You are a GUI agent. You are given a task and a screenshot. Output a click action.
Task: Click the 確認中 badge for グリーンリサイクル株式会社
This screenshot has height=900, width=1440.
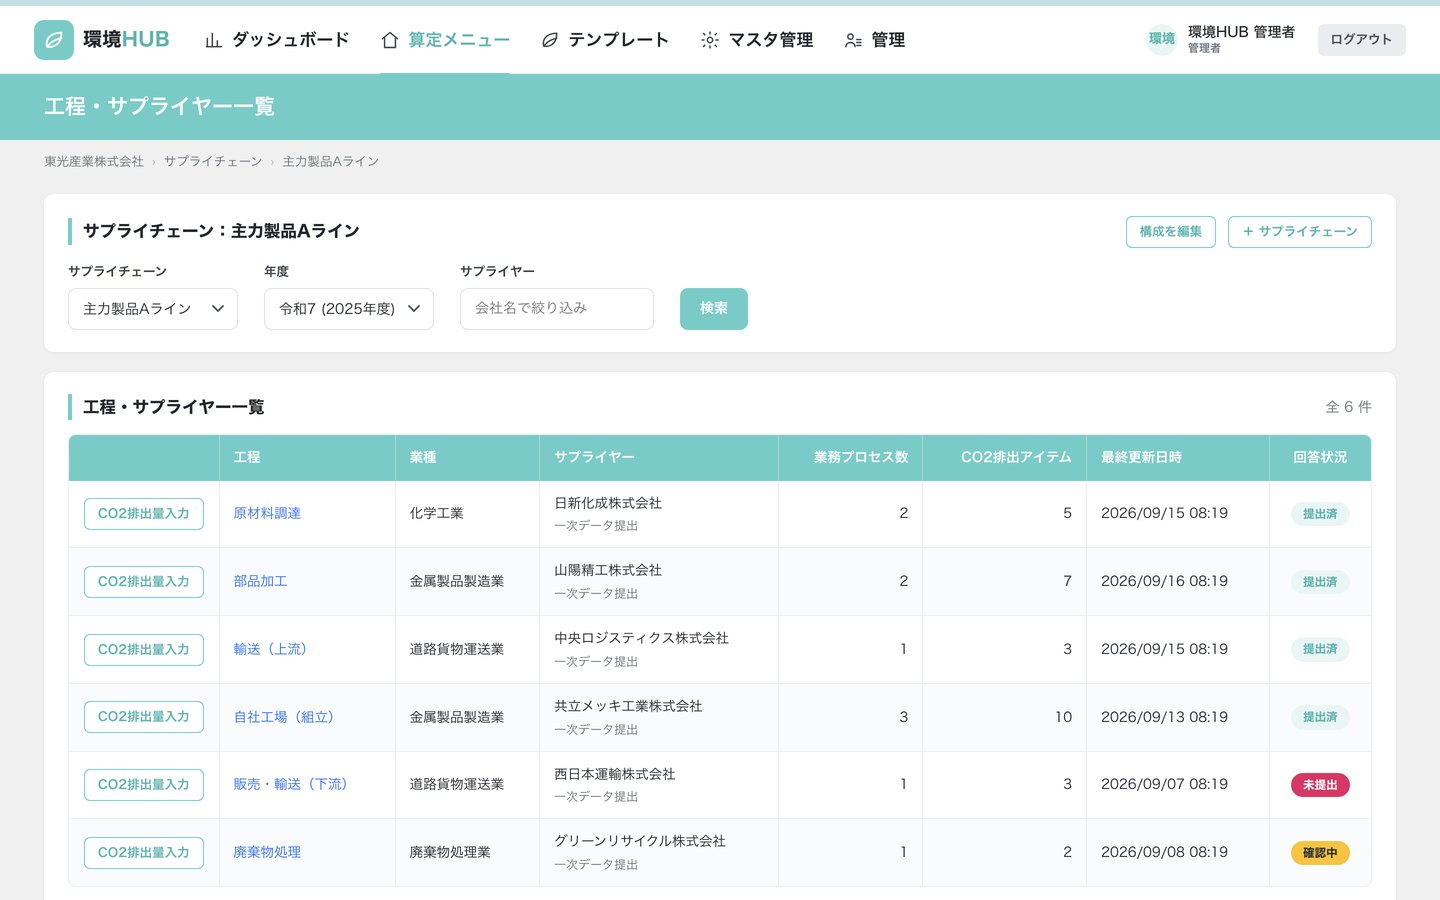[x=1320, y=853]
